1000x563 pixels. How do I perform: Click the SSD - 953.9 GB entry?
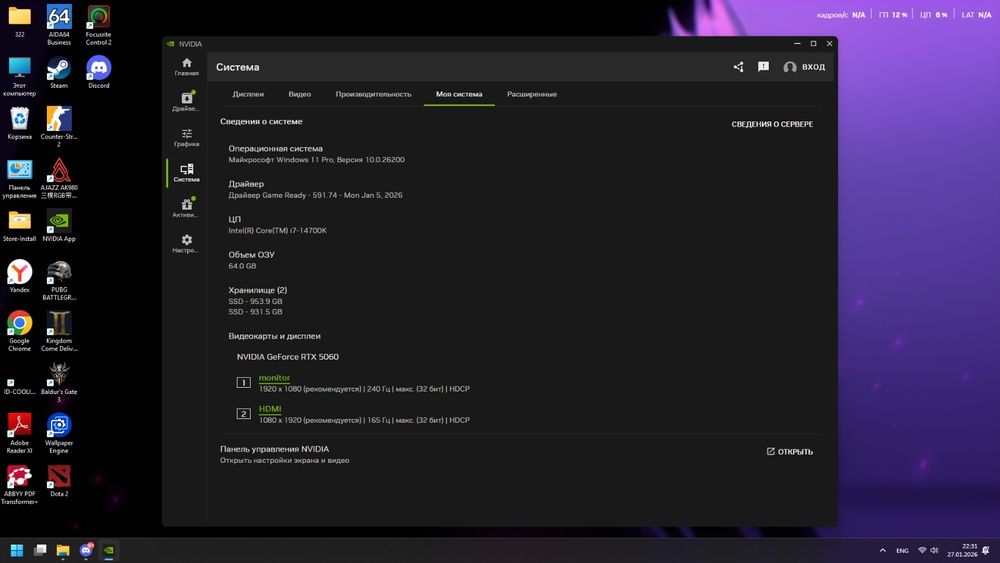pyautogui.click(x=255, y=301)
